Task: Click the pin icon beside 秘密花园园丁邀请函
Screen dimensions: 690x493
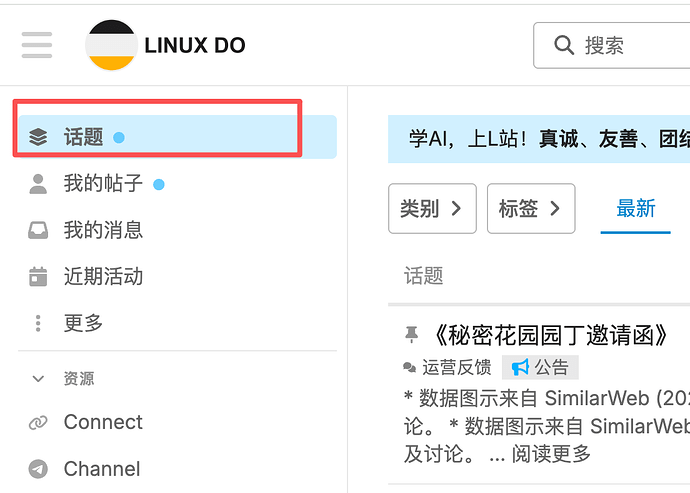Action: coord(411,335)
